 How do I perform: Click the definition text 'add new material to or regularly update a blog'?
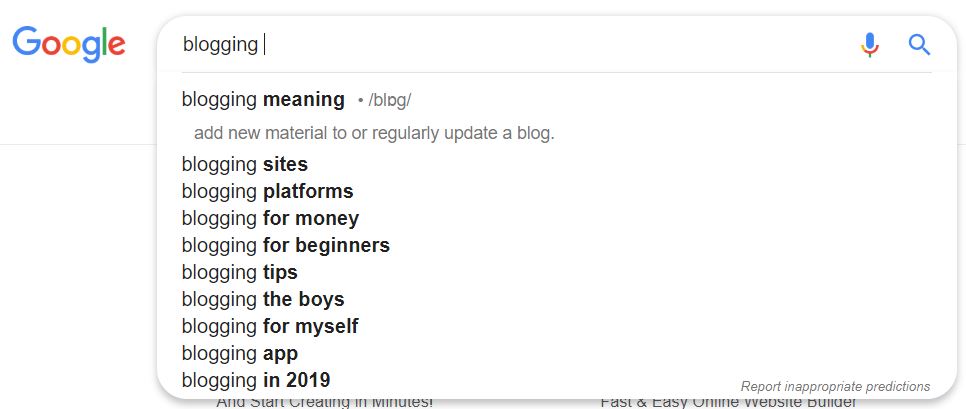point(374,133)
